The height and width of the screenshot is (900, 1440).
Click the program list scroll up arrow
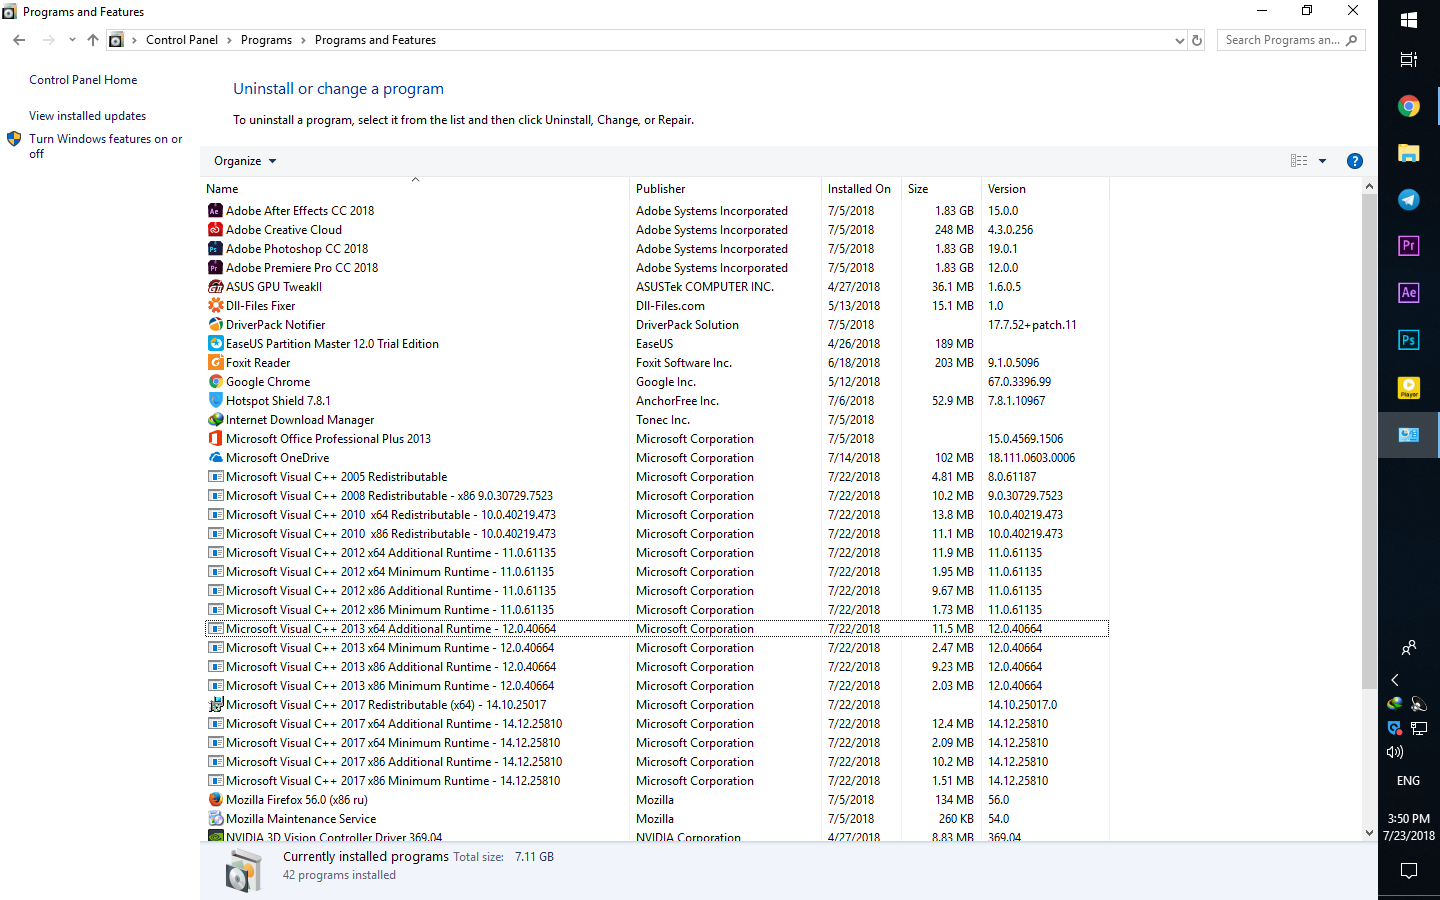[1369, 187]
